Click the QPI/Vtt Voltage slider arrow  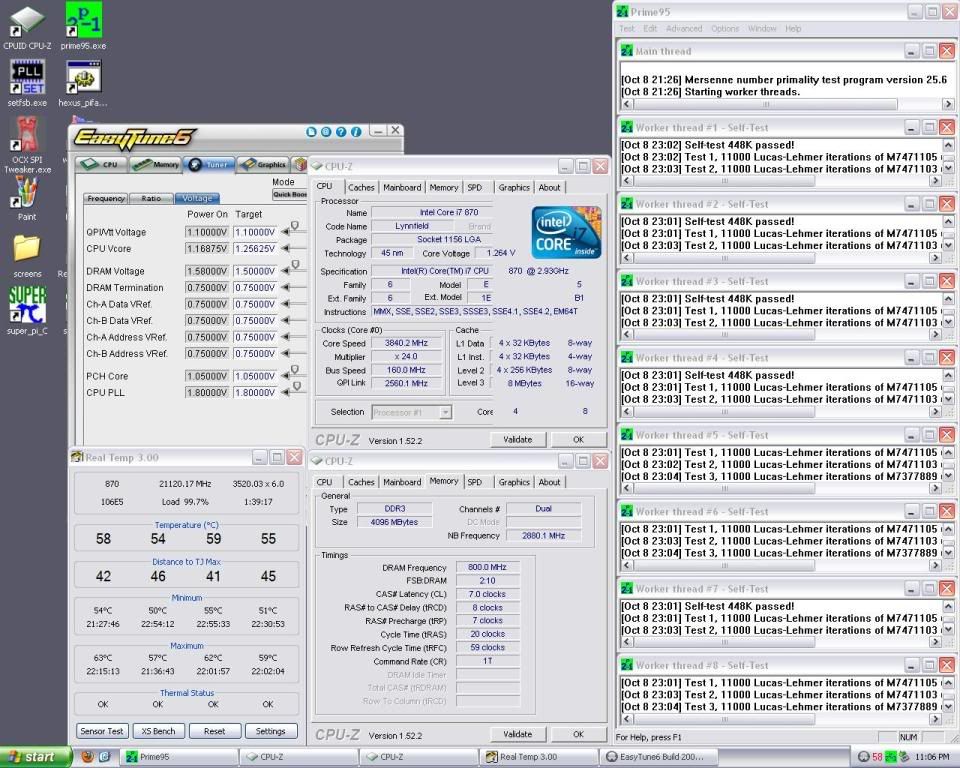(285, 232)
